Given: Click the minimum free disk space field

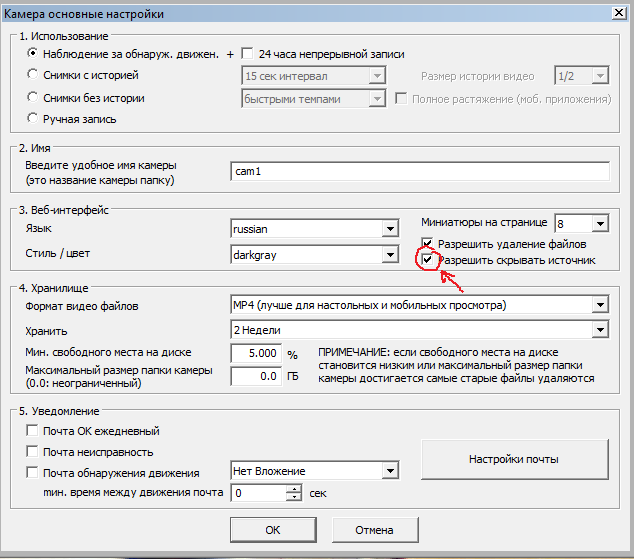Looking at the screenshot, I should pos(256,353).
